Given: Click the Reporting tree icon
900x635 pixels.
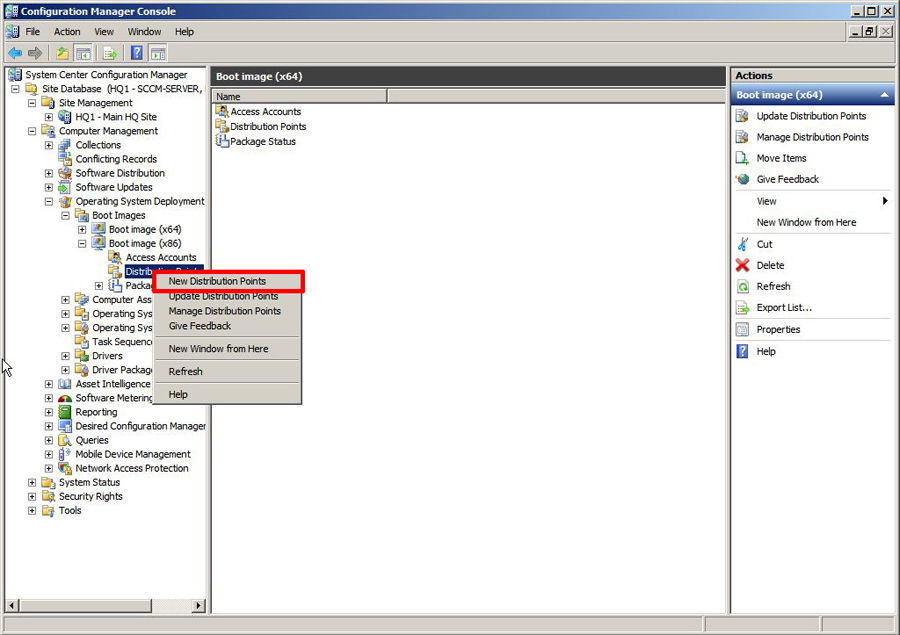Looking at the screenshot, I should pos(65,412).
